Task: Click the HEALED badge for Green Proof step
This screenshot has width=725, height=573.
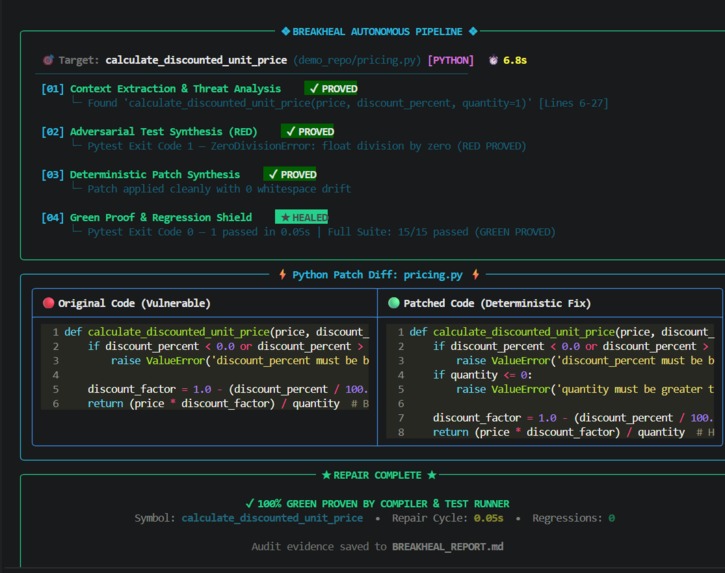Action: (x=301, y=217)
